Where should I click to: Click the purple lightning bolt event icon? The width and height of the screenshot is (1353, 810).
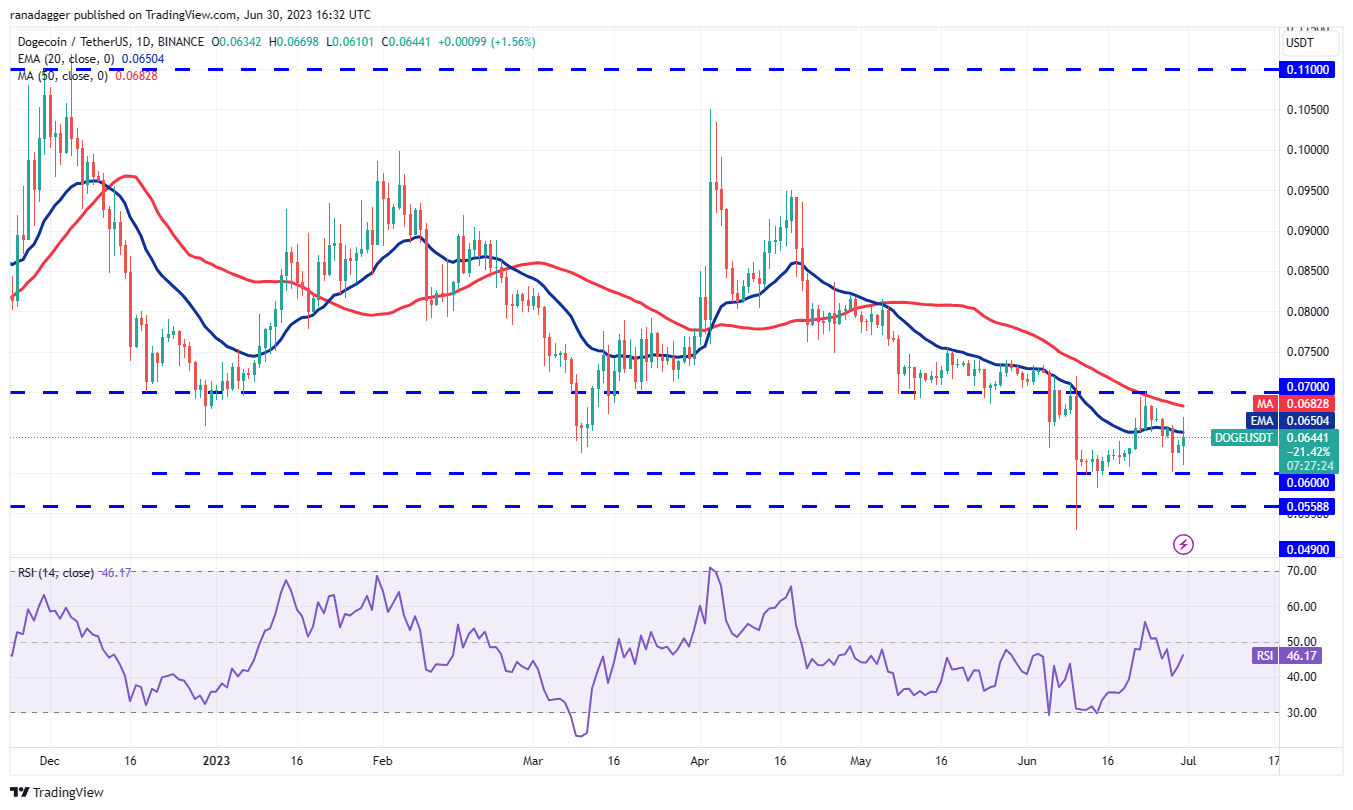click(1183, 544)
